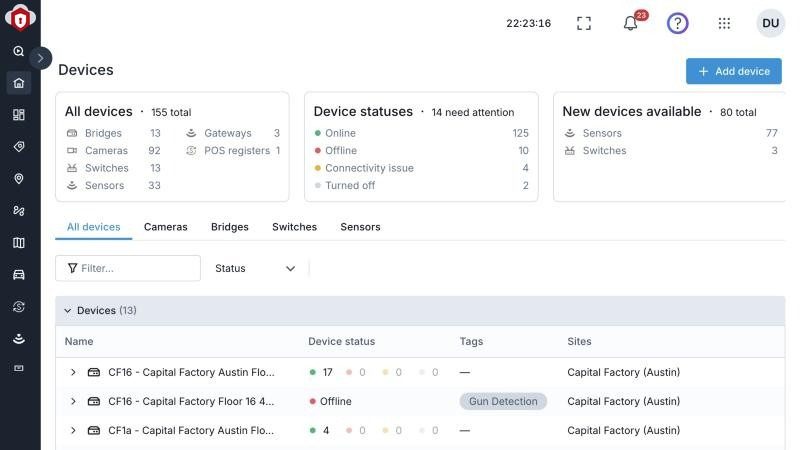The height and width of the screenshot is (450, 800).
Task: Open the bottom bridge sidebar icon
Action: click(19, 368)
